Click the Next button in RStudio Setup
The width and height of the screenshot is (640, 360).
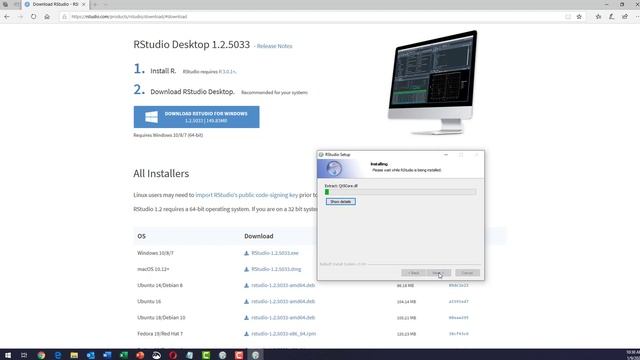click(438, 273)
